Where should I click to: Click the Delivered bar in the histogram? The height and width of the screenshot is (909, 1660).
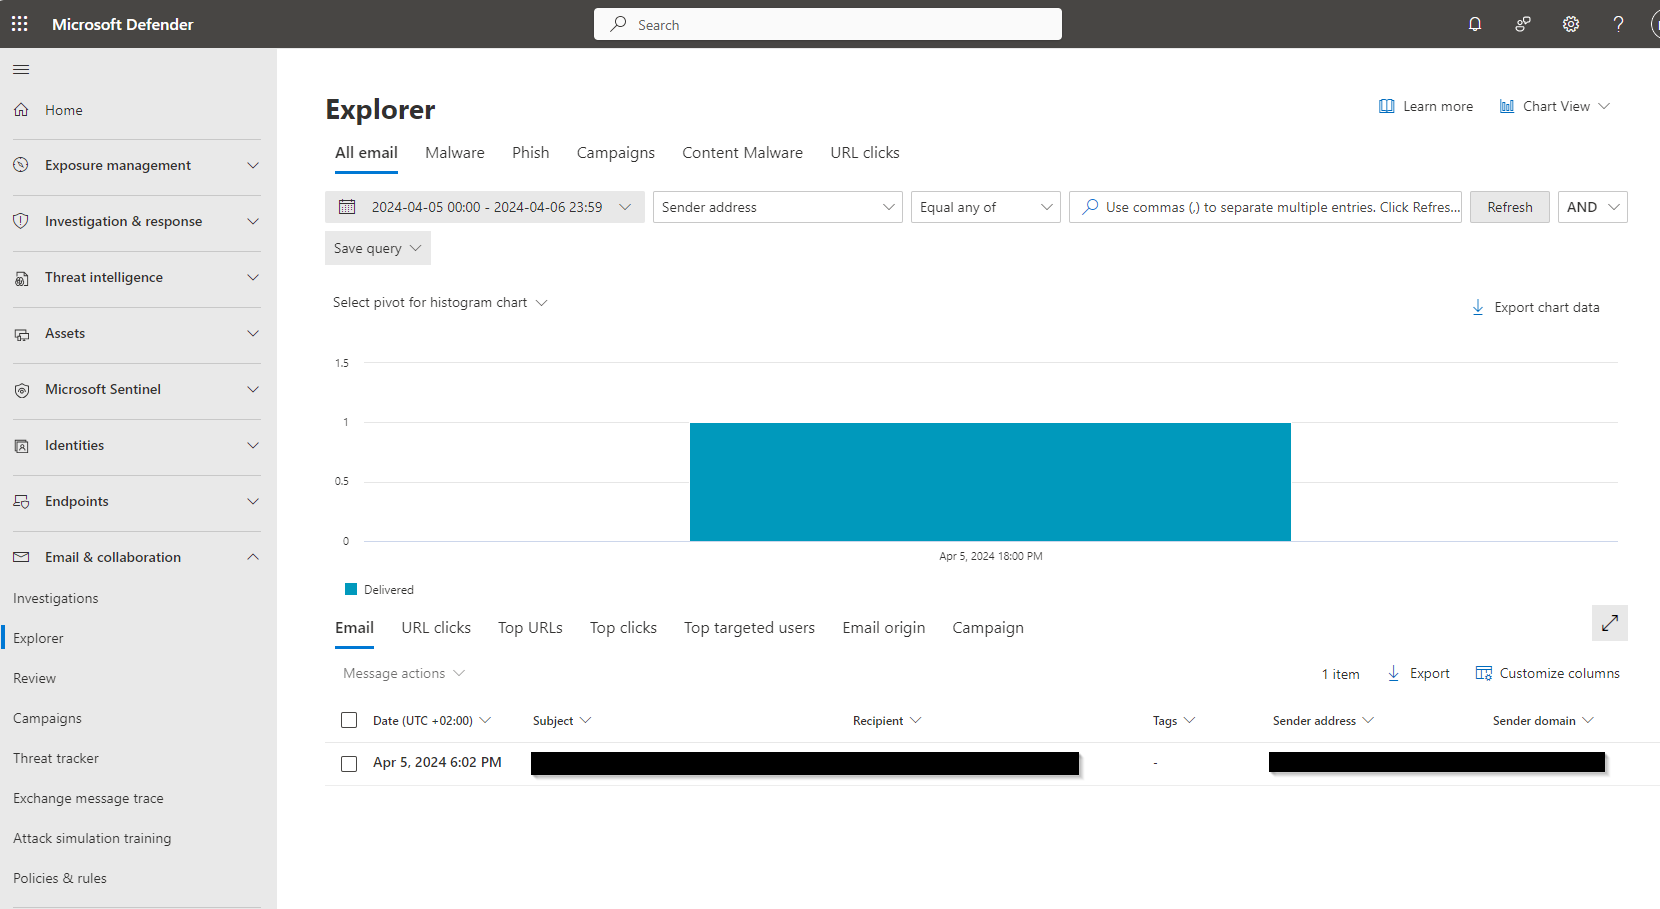(x=990, y=482)
